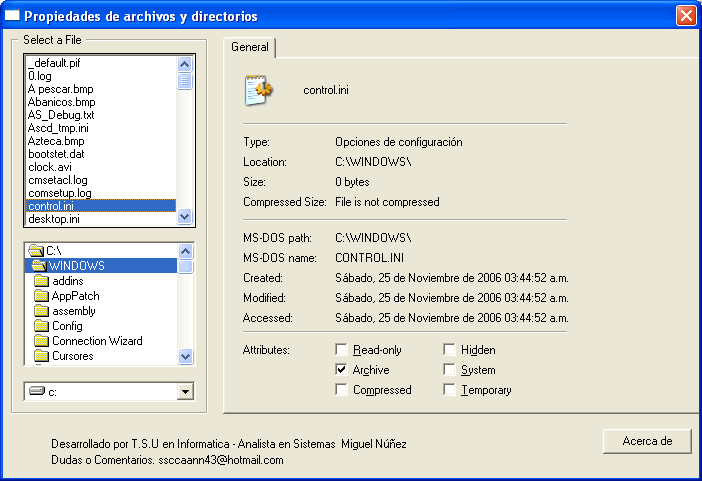Select desktop.ini in the file list
702x481 pixels.
pos(54,219)
